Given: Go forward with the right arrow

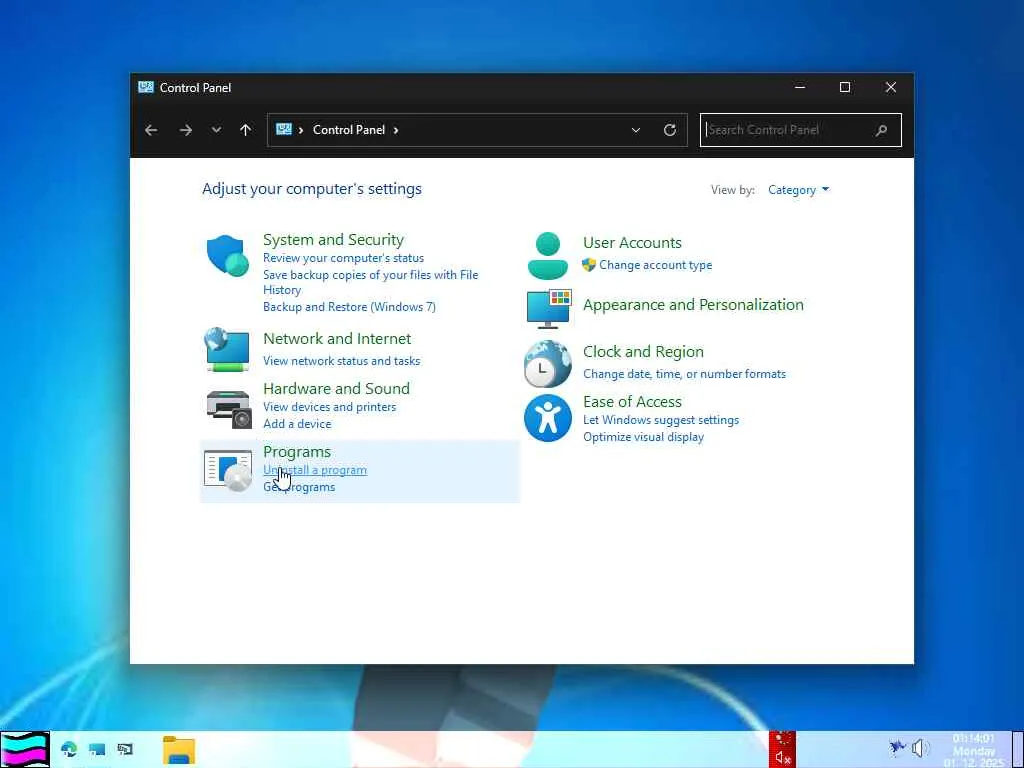Looking at the screenshot, I should [186, 130].
